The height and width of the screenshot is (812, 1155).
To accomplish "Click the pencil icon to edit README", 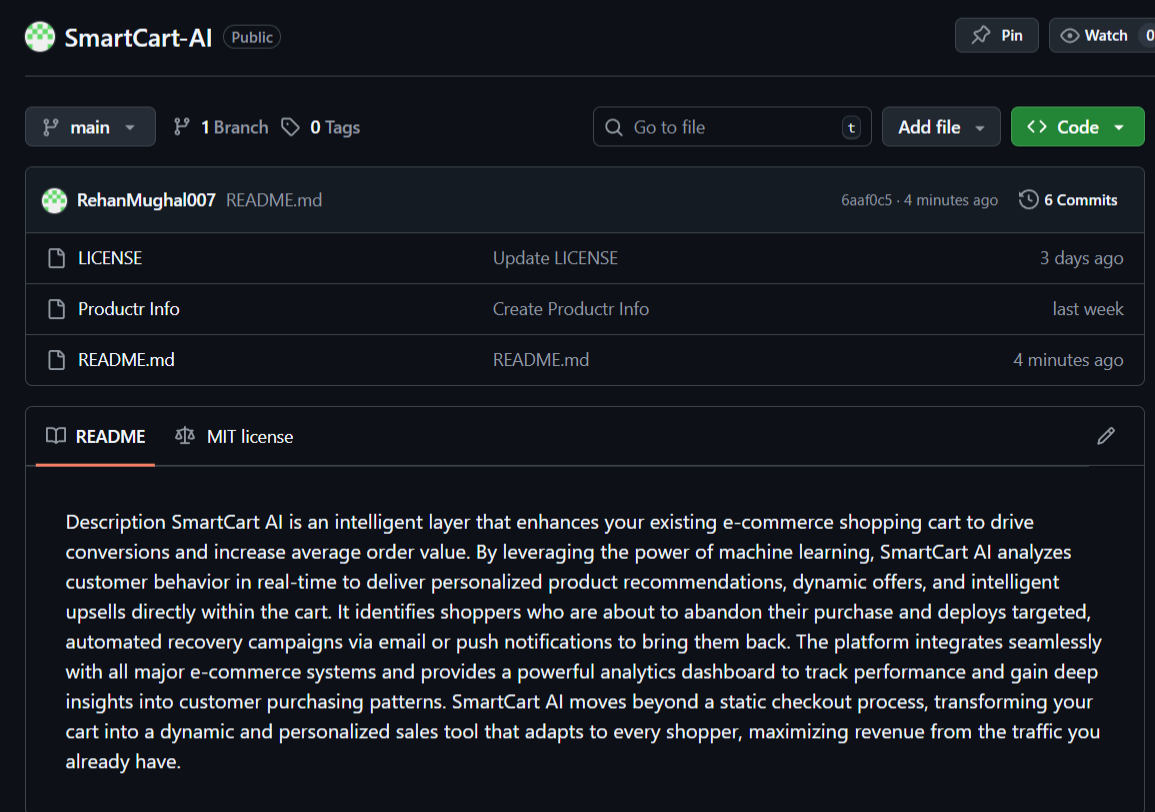I will point(1105,436).
